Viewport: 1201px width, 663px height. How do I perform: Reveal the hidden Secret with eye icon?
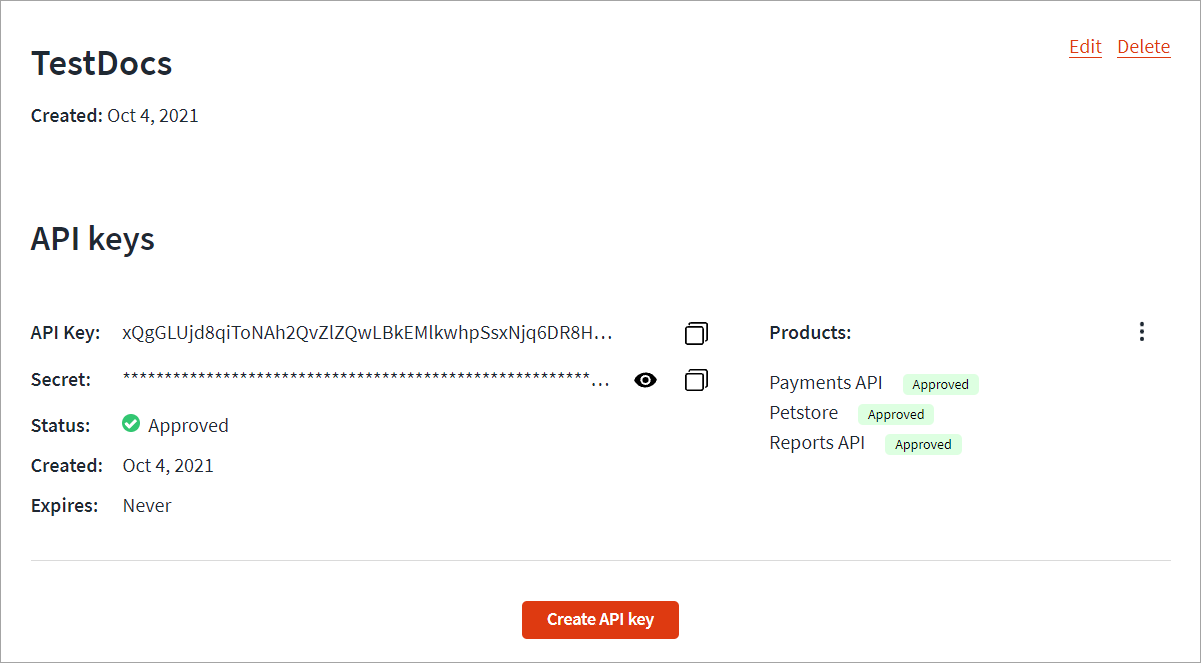(x=646, y=380)
